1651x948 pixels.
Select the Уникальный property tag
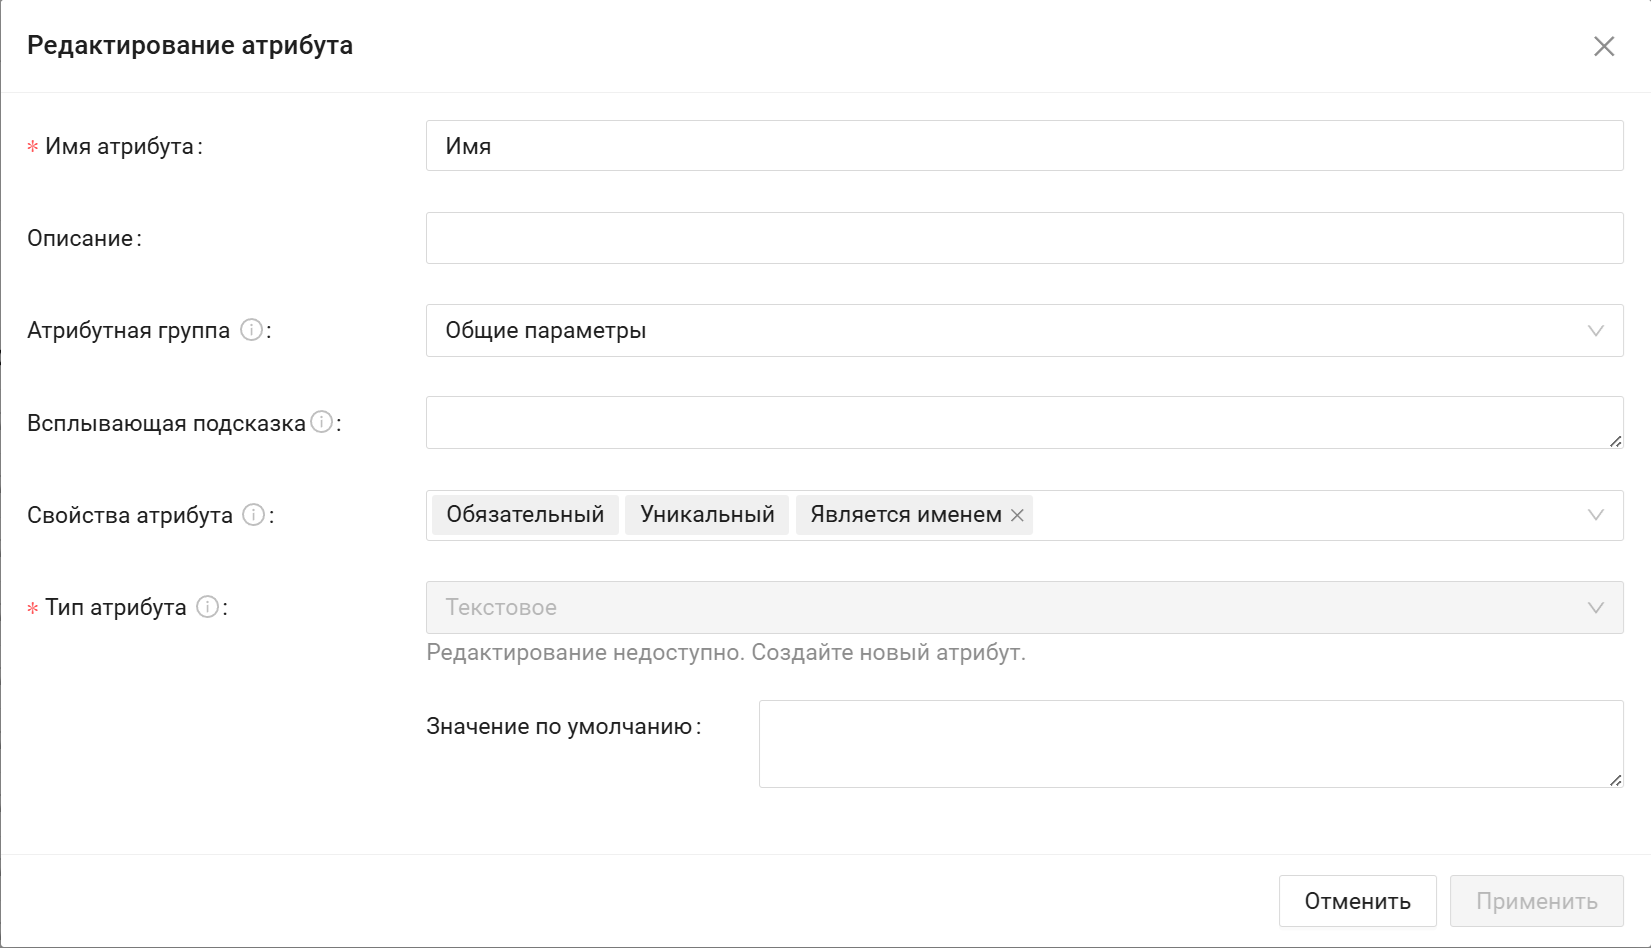tap(707, 515)
